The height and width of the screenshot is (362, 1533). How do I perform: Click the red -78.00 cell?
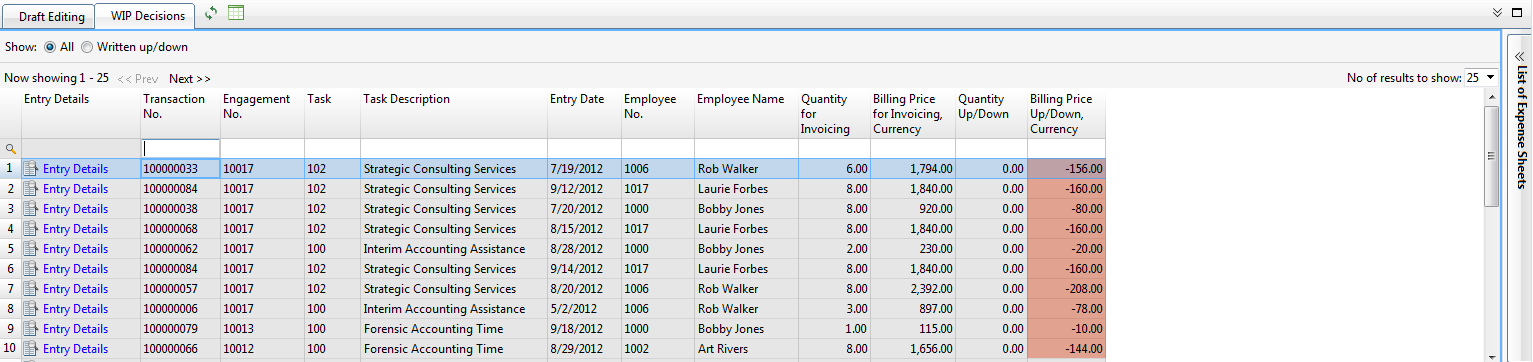coord(1066,309)
